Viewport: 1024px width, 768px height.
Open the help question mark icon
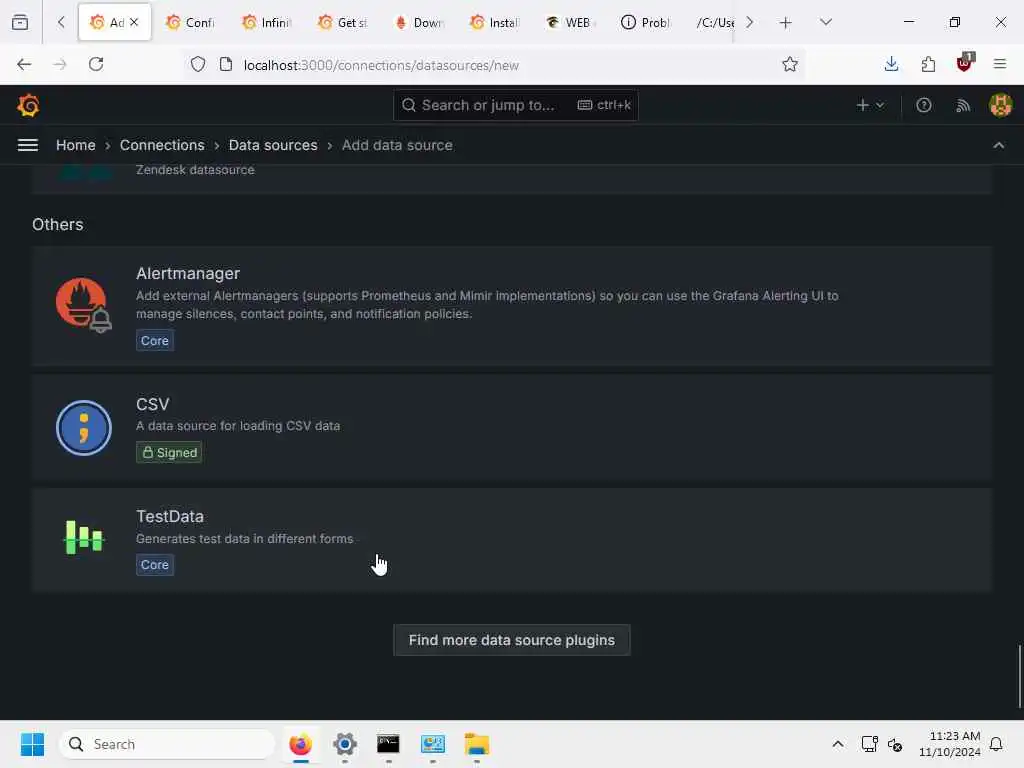923,105
